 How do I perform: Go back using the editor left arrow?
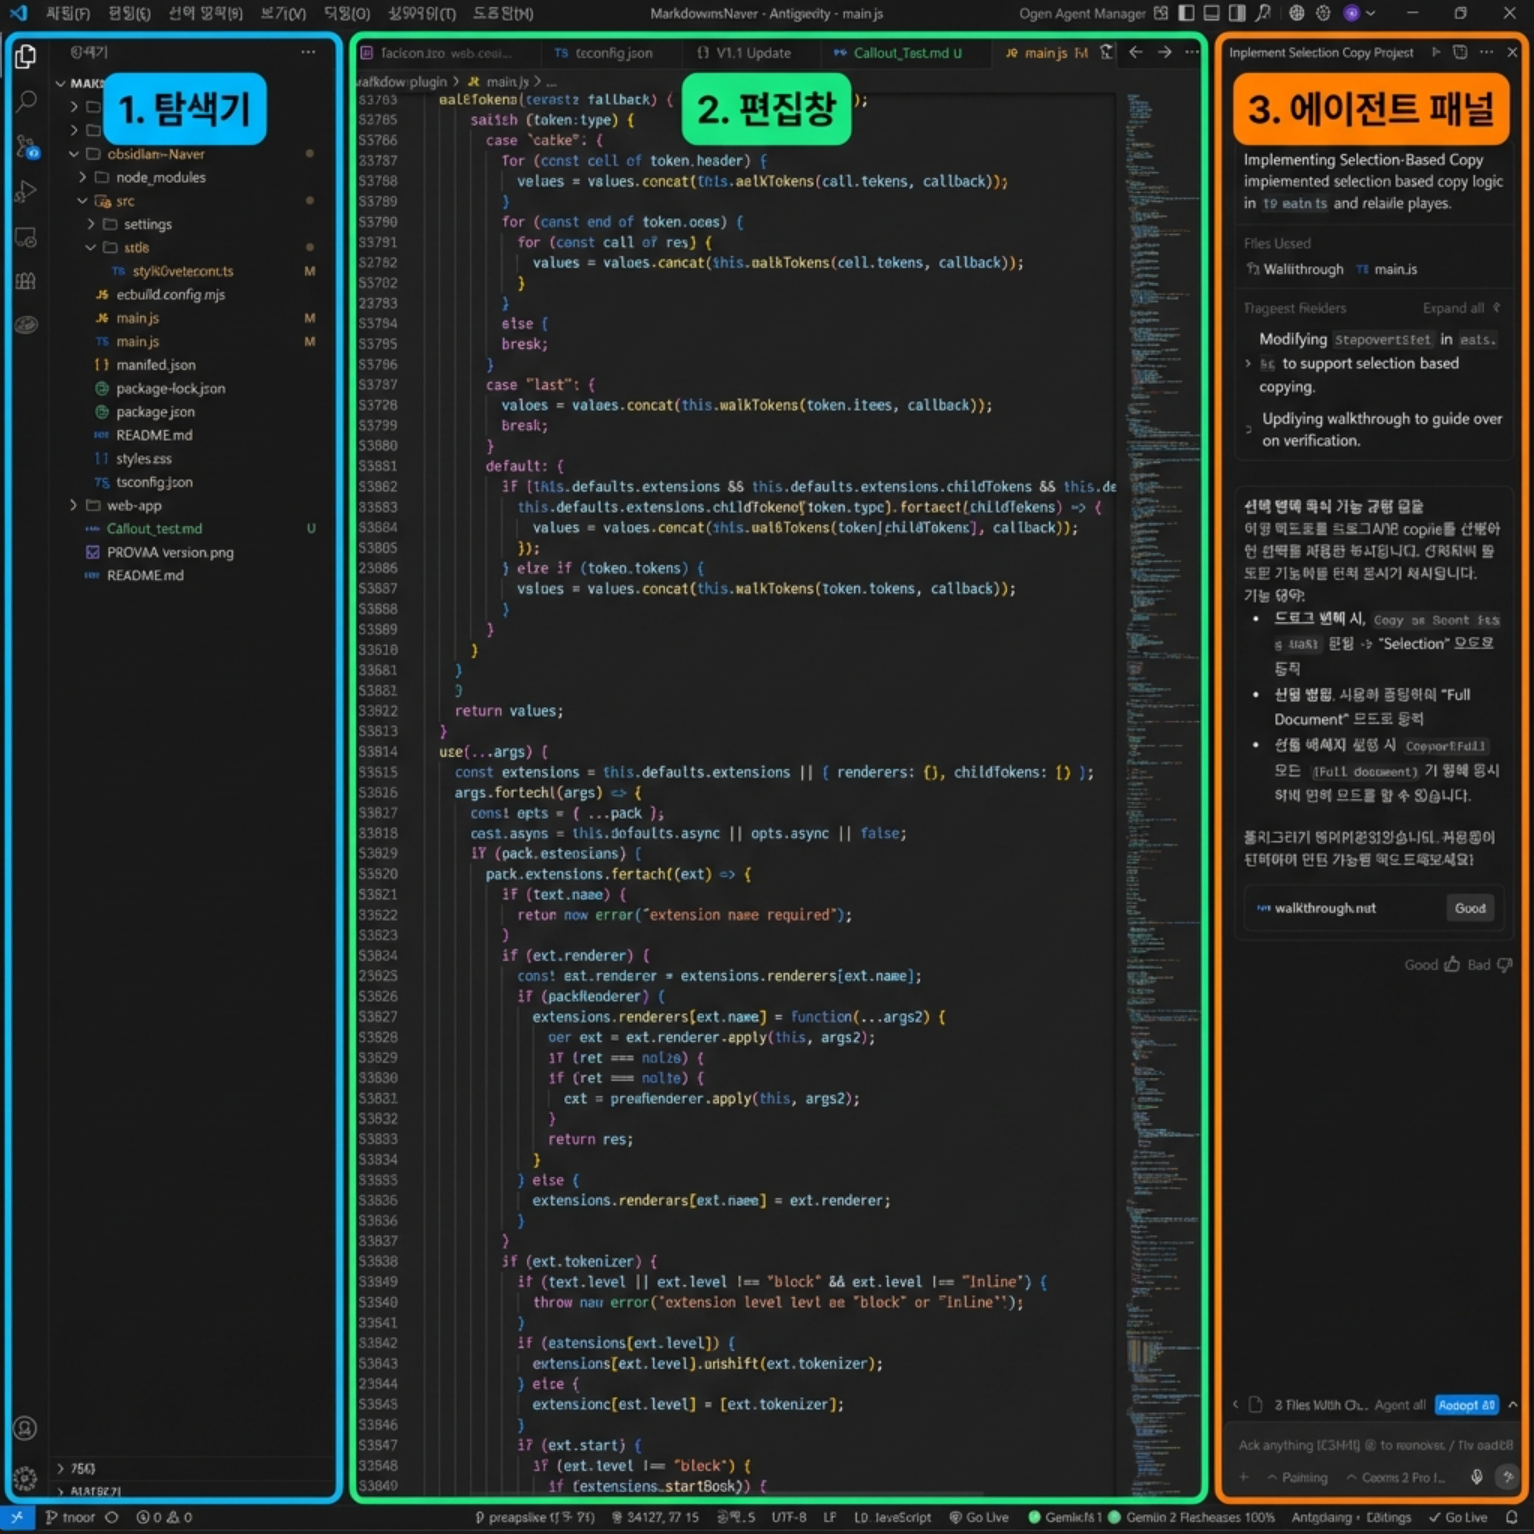click(1135, 52)
